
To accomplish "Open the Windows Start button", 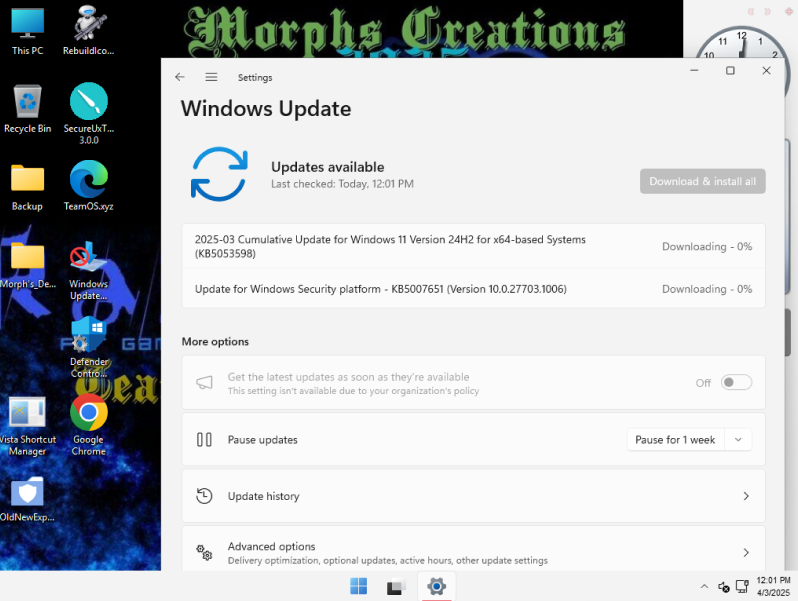I will 359,586.
